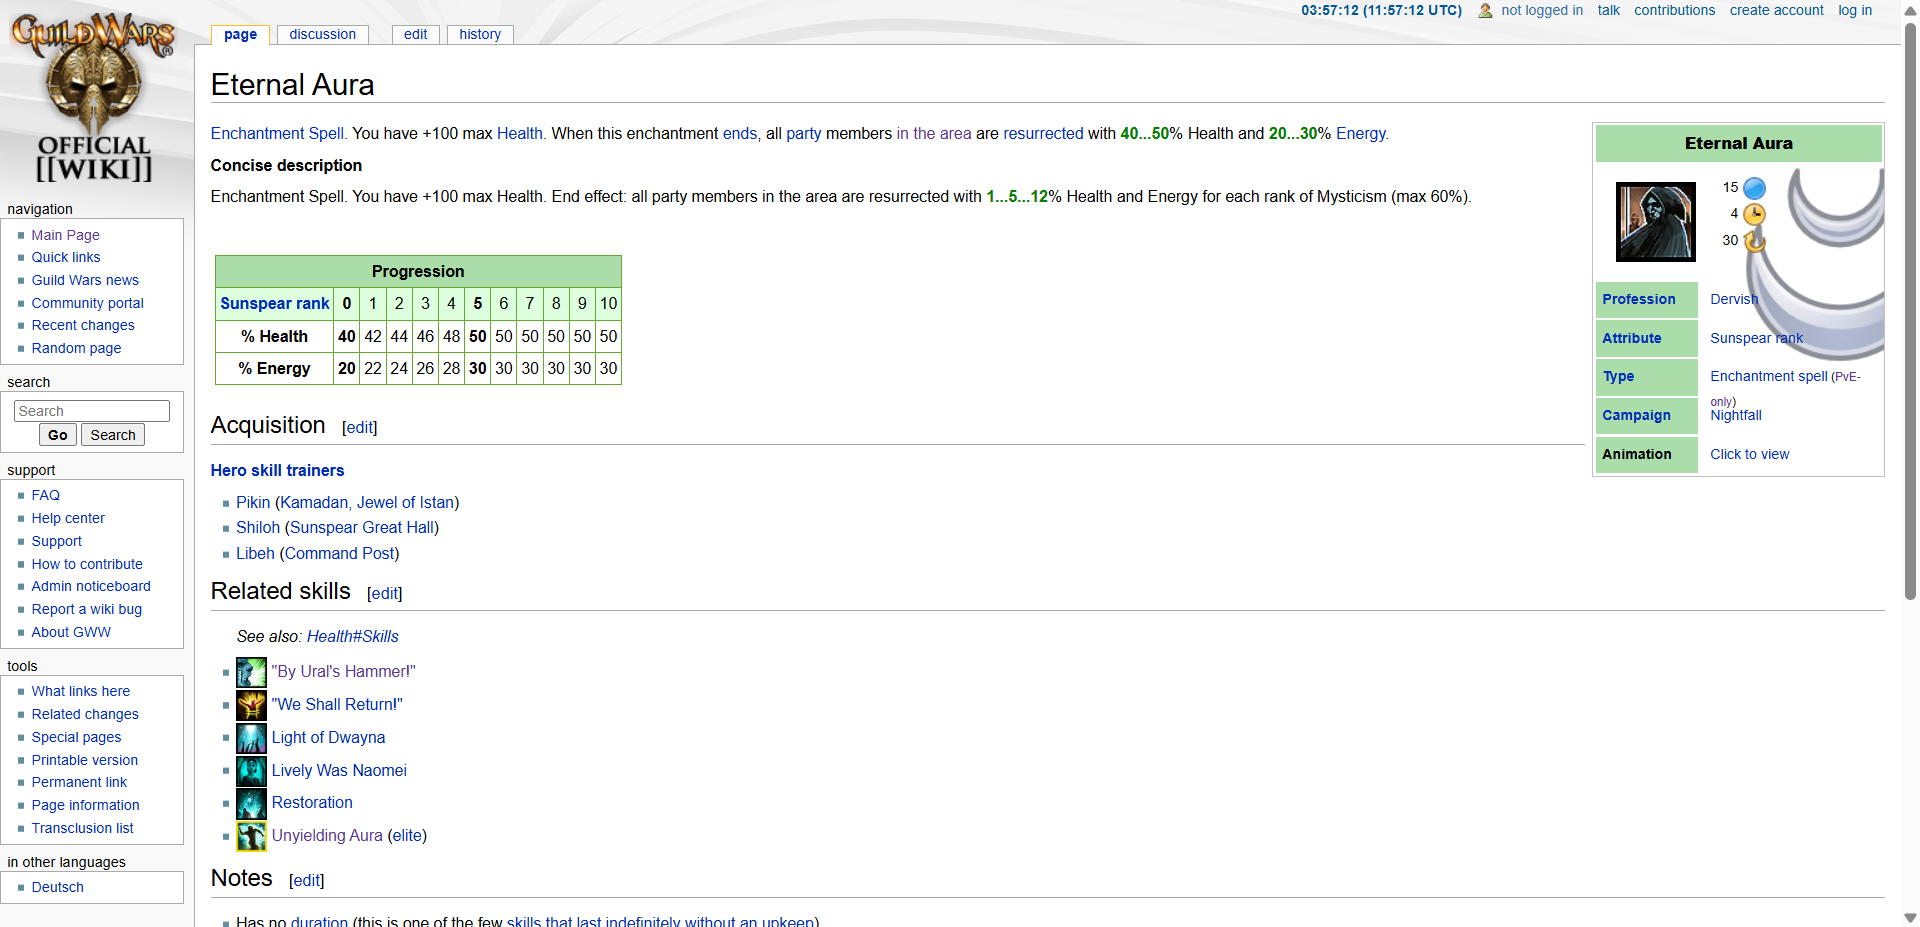The image size is (1920, 927).
Task: Open Printable version
Action: pos(84,760)
